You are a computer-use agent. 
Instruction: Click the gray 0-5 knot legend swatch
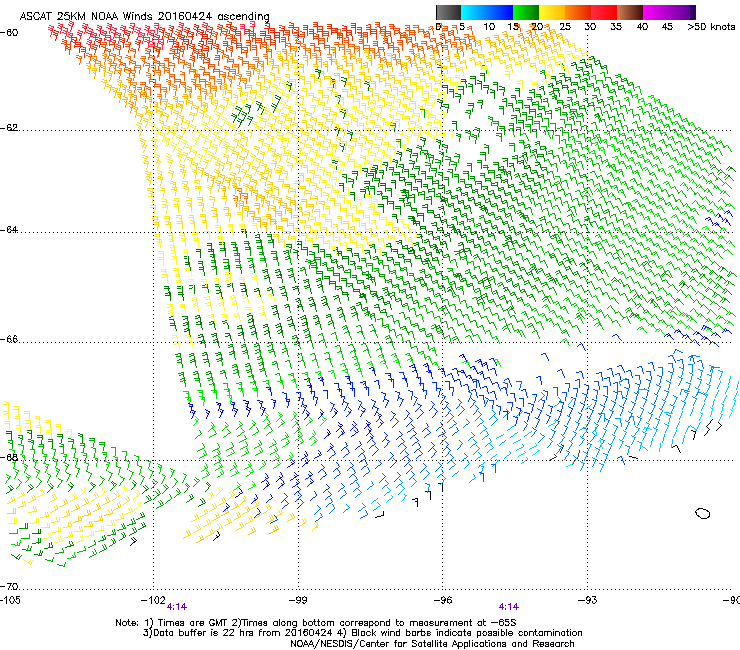click(x=448, y=12)
